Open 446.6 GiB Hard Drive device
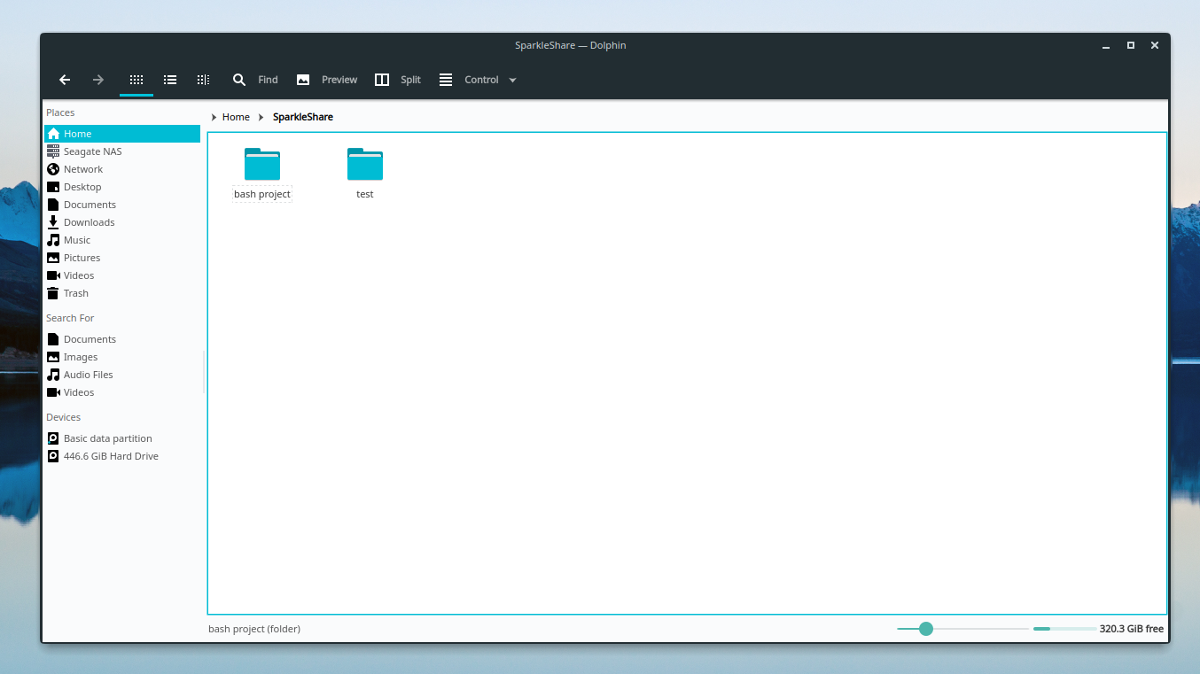This screenshot has height=674, width=1200. [x=122, y=456]
